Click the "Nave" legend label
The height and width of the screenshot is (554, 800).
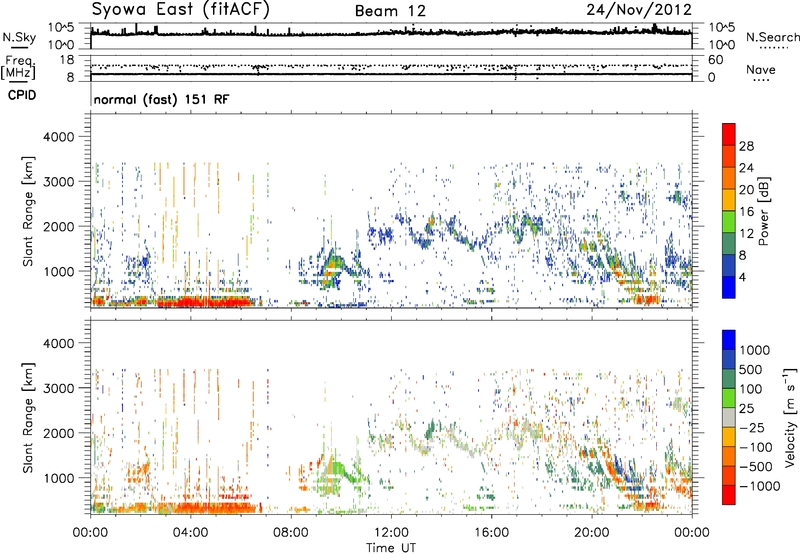tap(761, 69)
